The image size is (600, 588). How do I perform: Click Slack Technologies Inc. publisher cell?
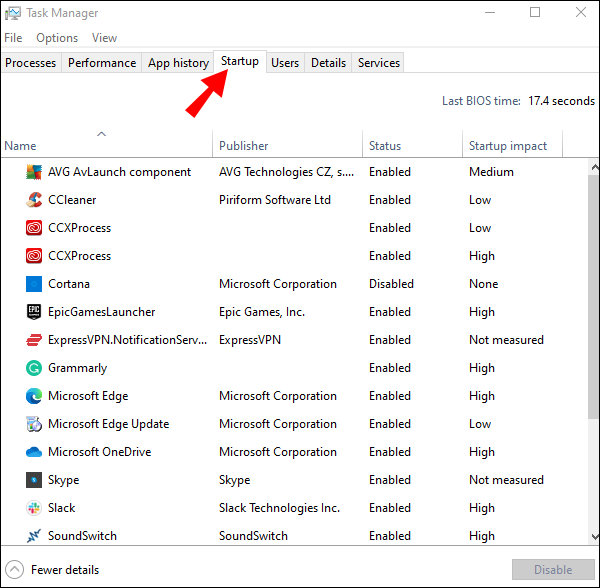(x=279, y=508)
